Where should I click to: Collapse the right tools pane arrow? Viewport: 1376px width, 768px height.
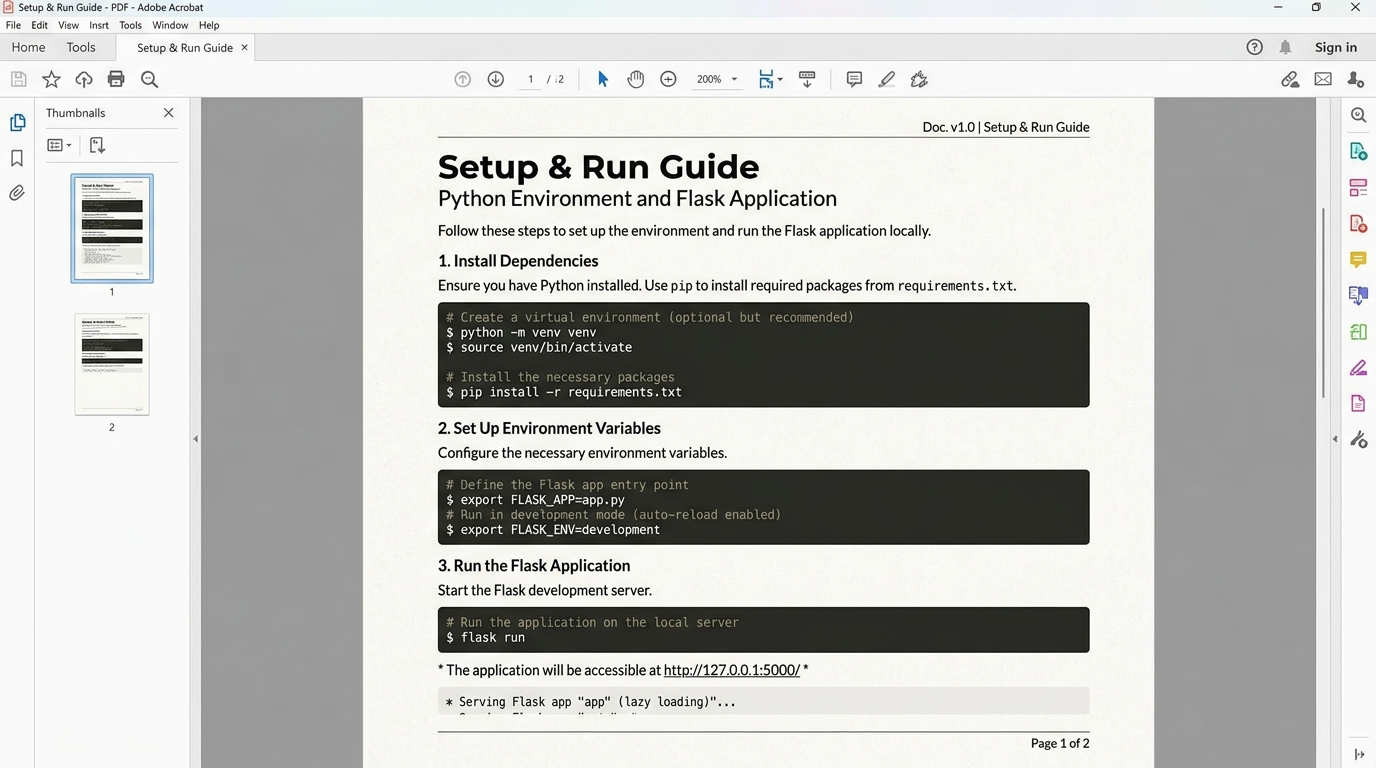pos(1334,439)
